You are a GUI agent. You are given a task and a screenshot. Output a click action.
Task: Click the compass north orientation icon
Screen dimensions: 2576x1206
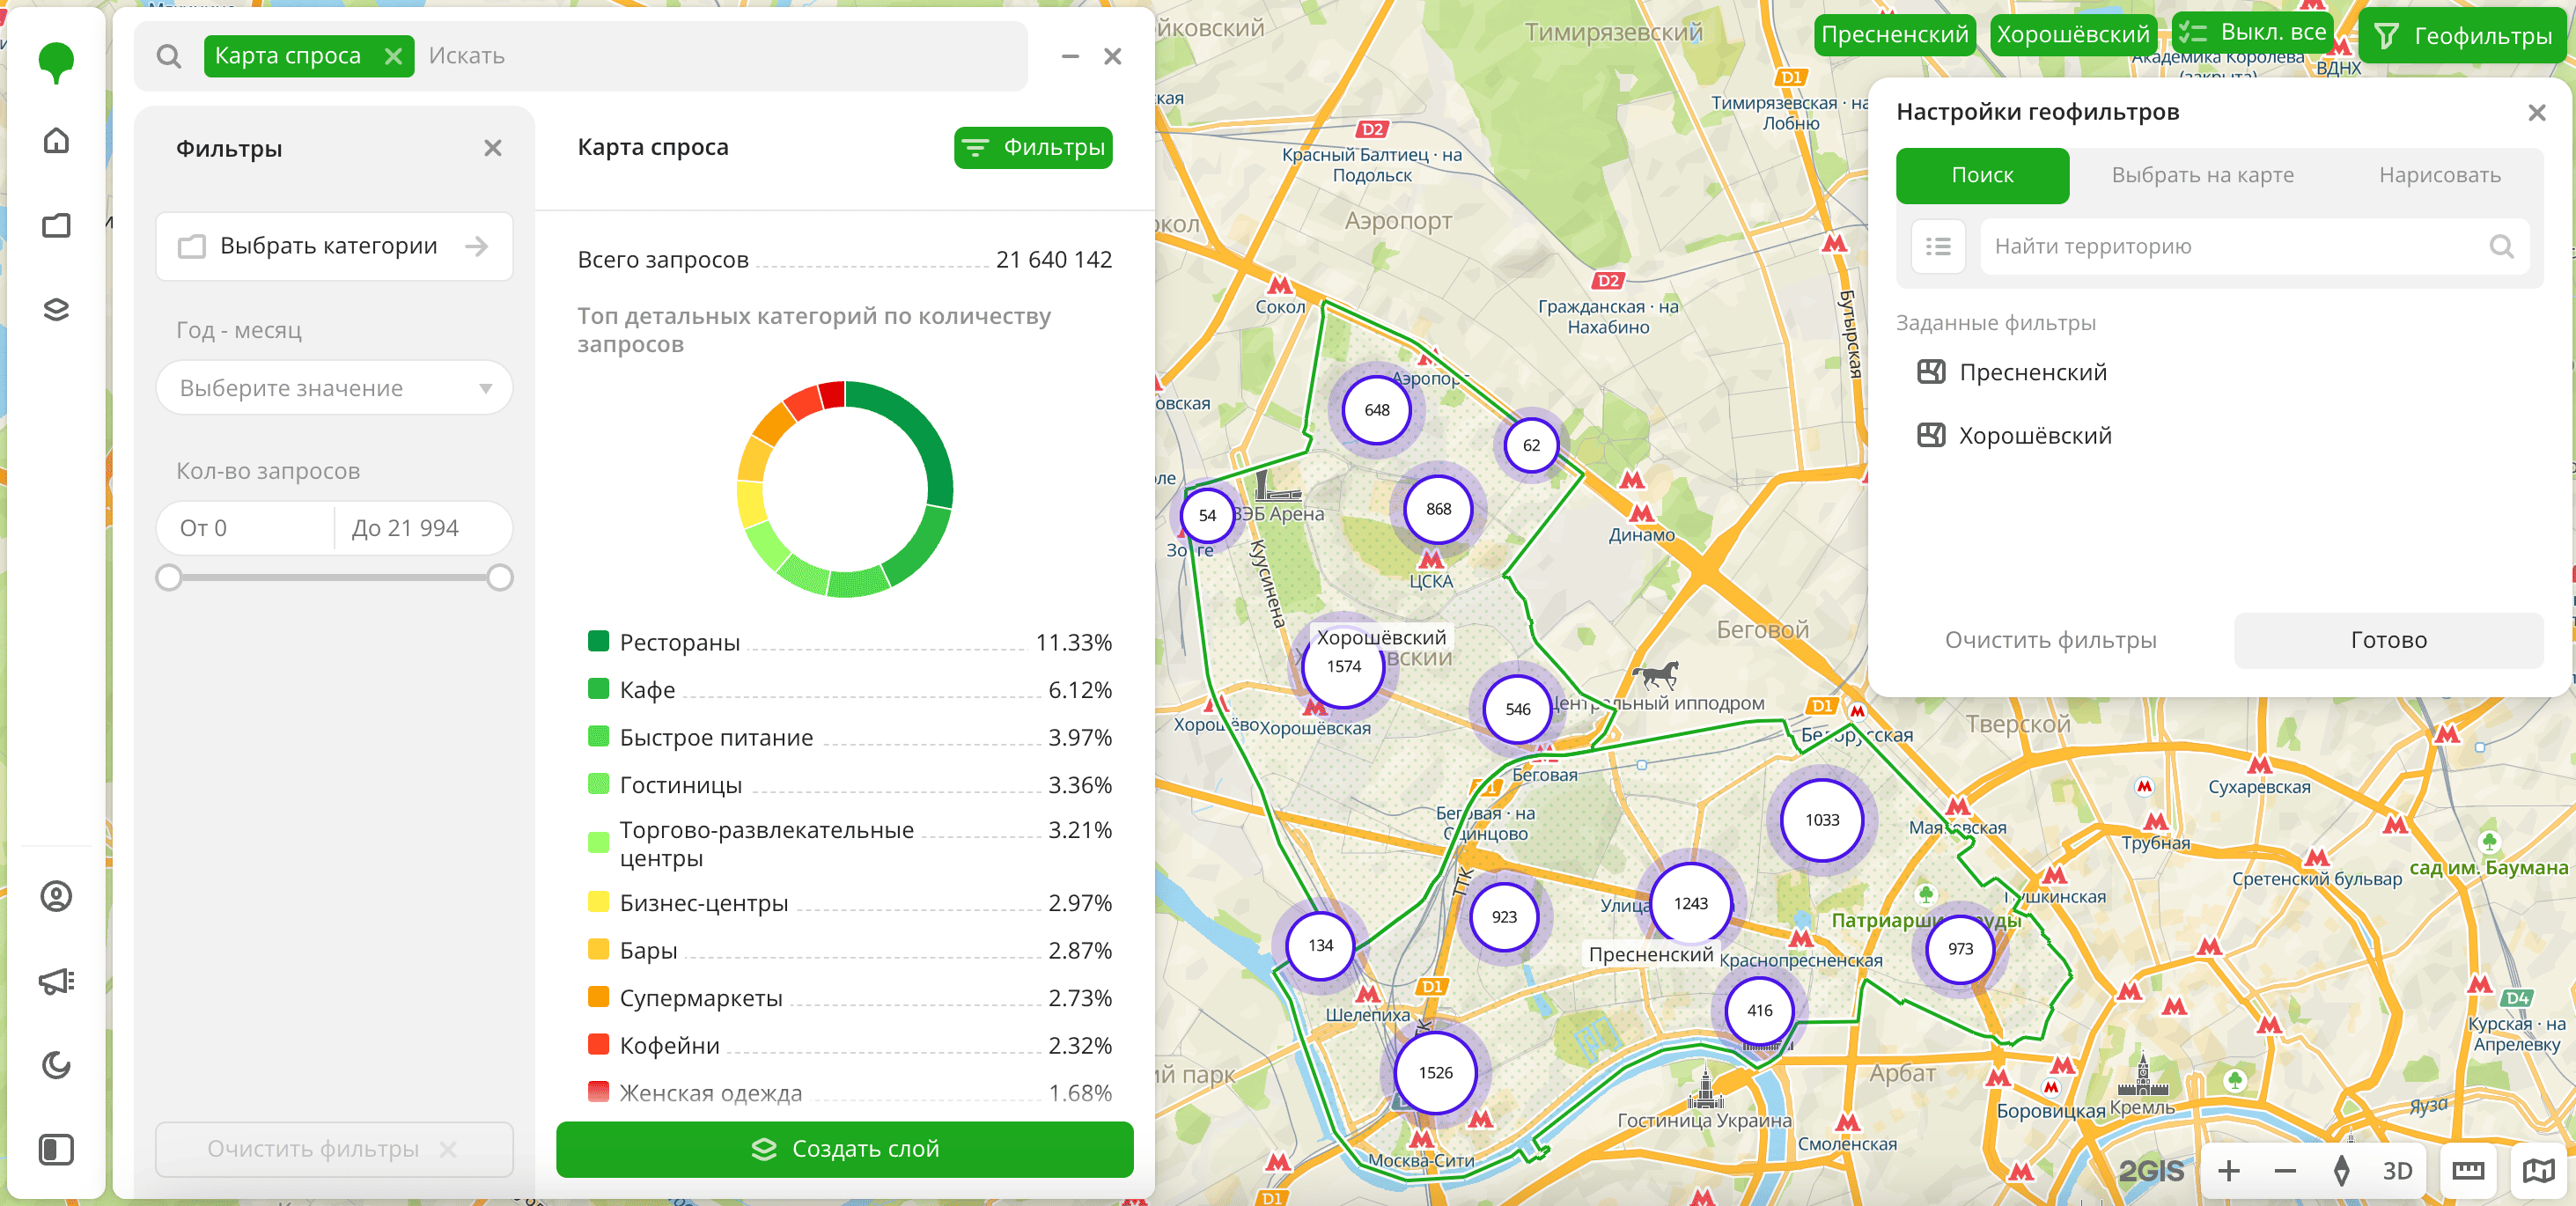tap(2341, 1170)
